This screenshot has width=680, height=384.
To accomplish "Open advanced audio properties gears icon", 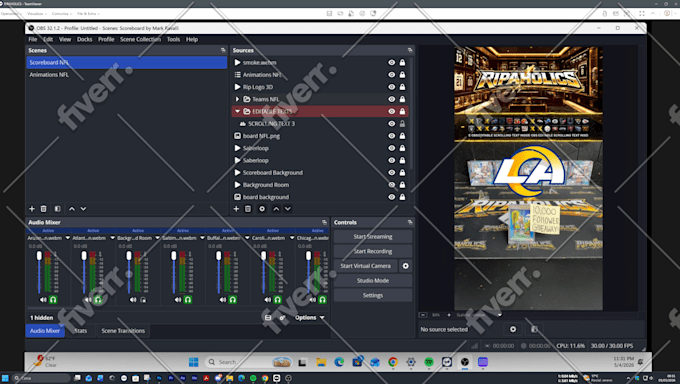I will click(282, 318).
